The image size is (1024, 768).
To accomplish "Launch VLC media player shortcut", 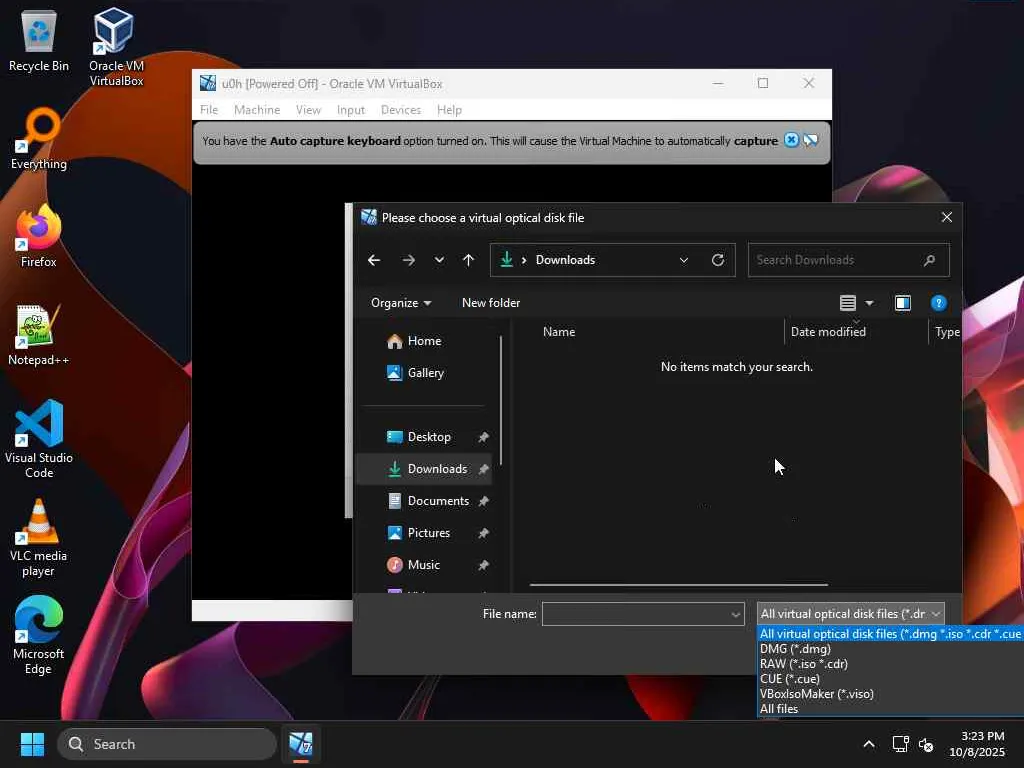I will pyautogui.click(x=39, y=538).
